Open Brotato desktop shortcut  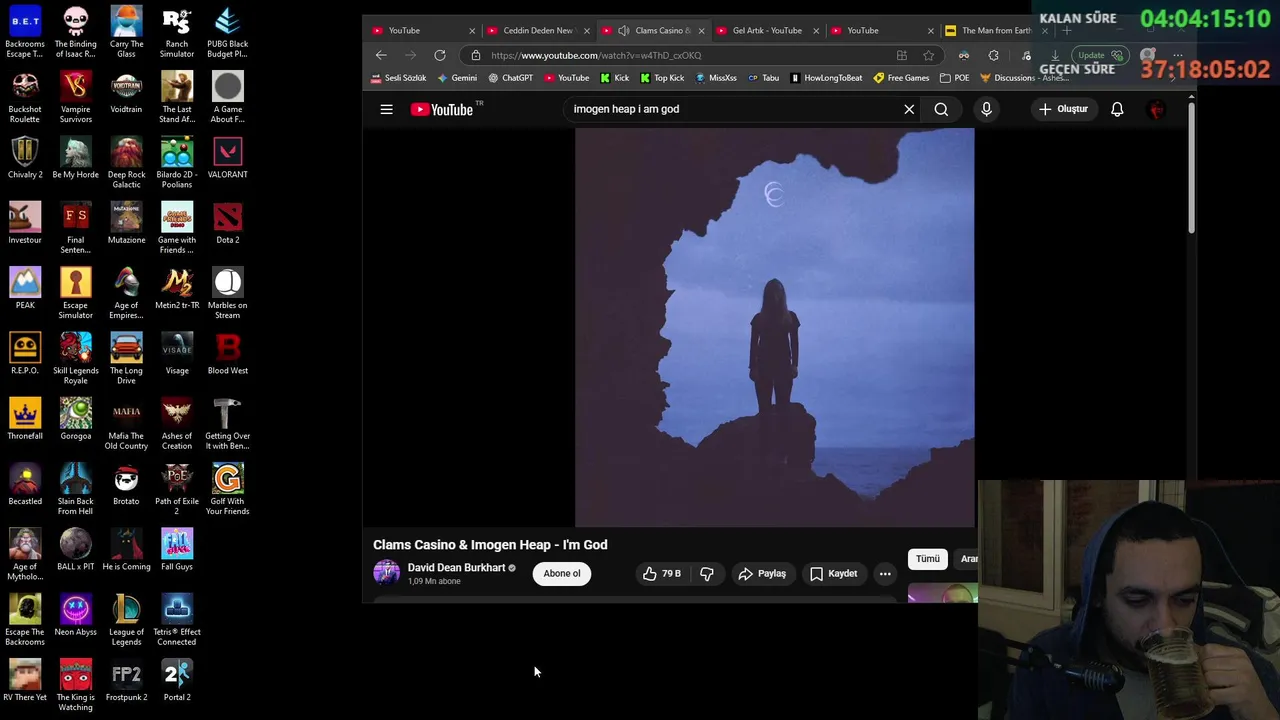[126, 485]
